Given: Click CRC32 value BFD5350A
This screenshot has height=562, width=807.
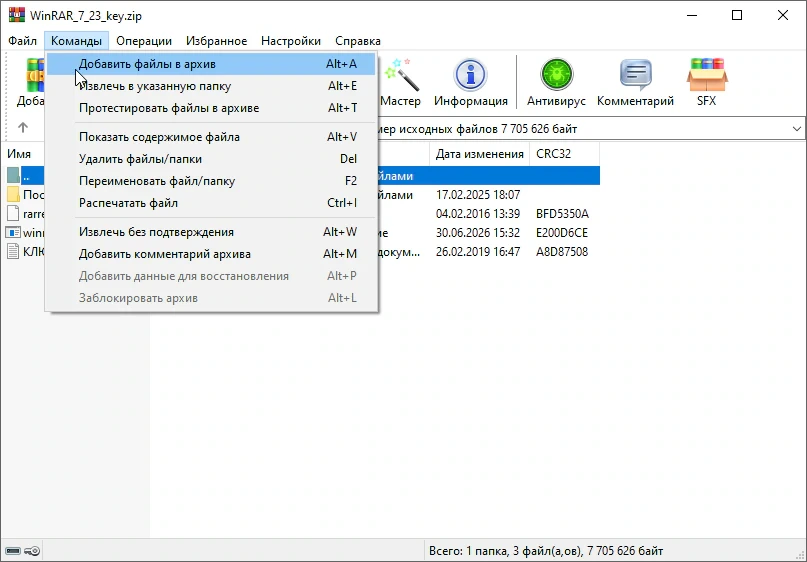Looking at the screenshot, I should click(x=562, y=214).
